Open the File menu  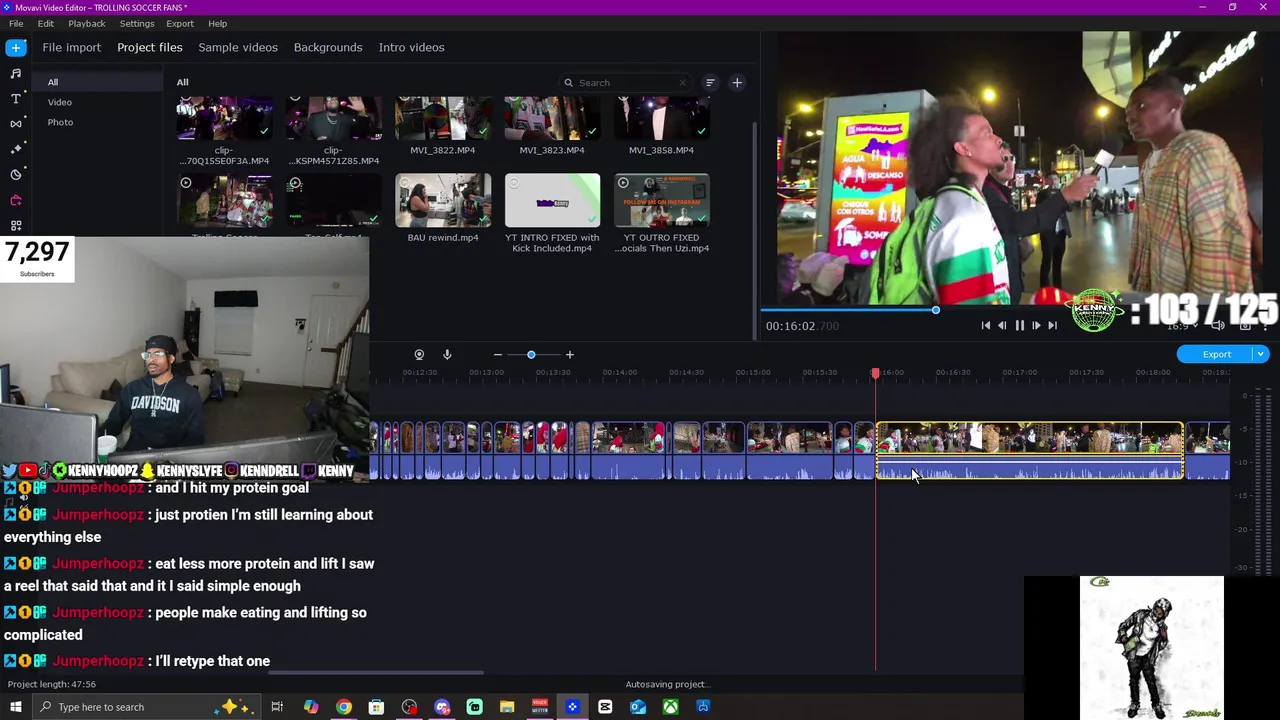[16, 23]
